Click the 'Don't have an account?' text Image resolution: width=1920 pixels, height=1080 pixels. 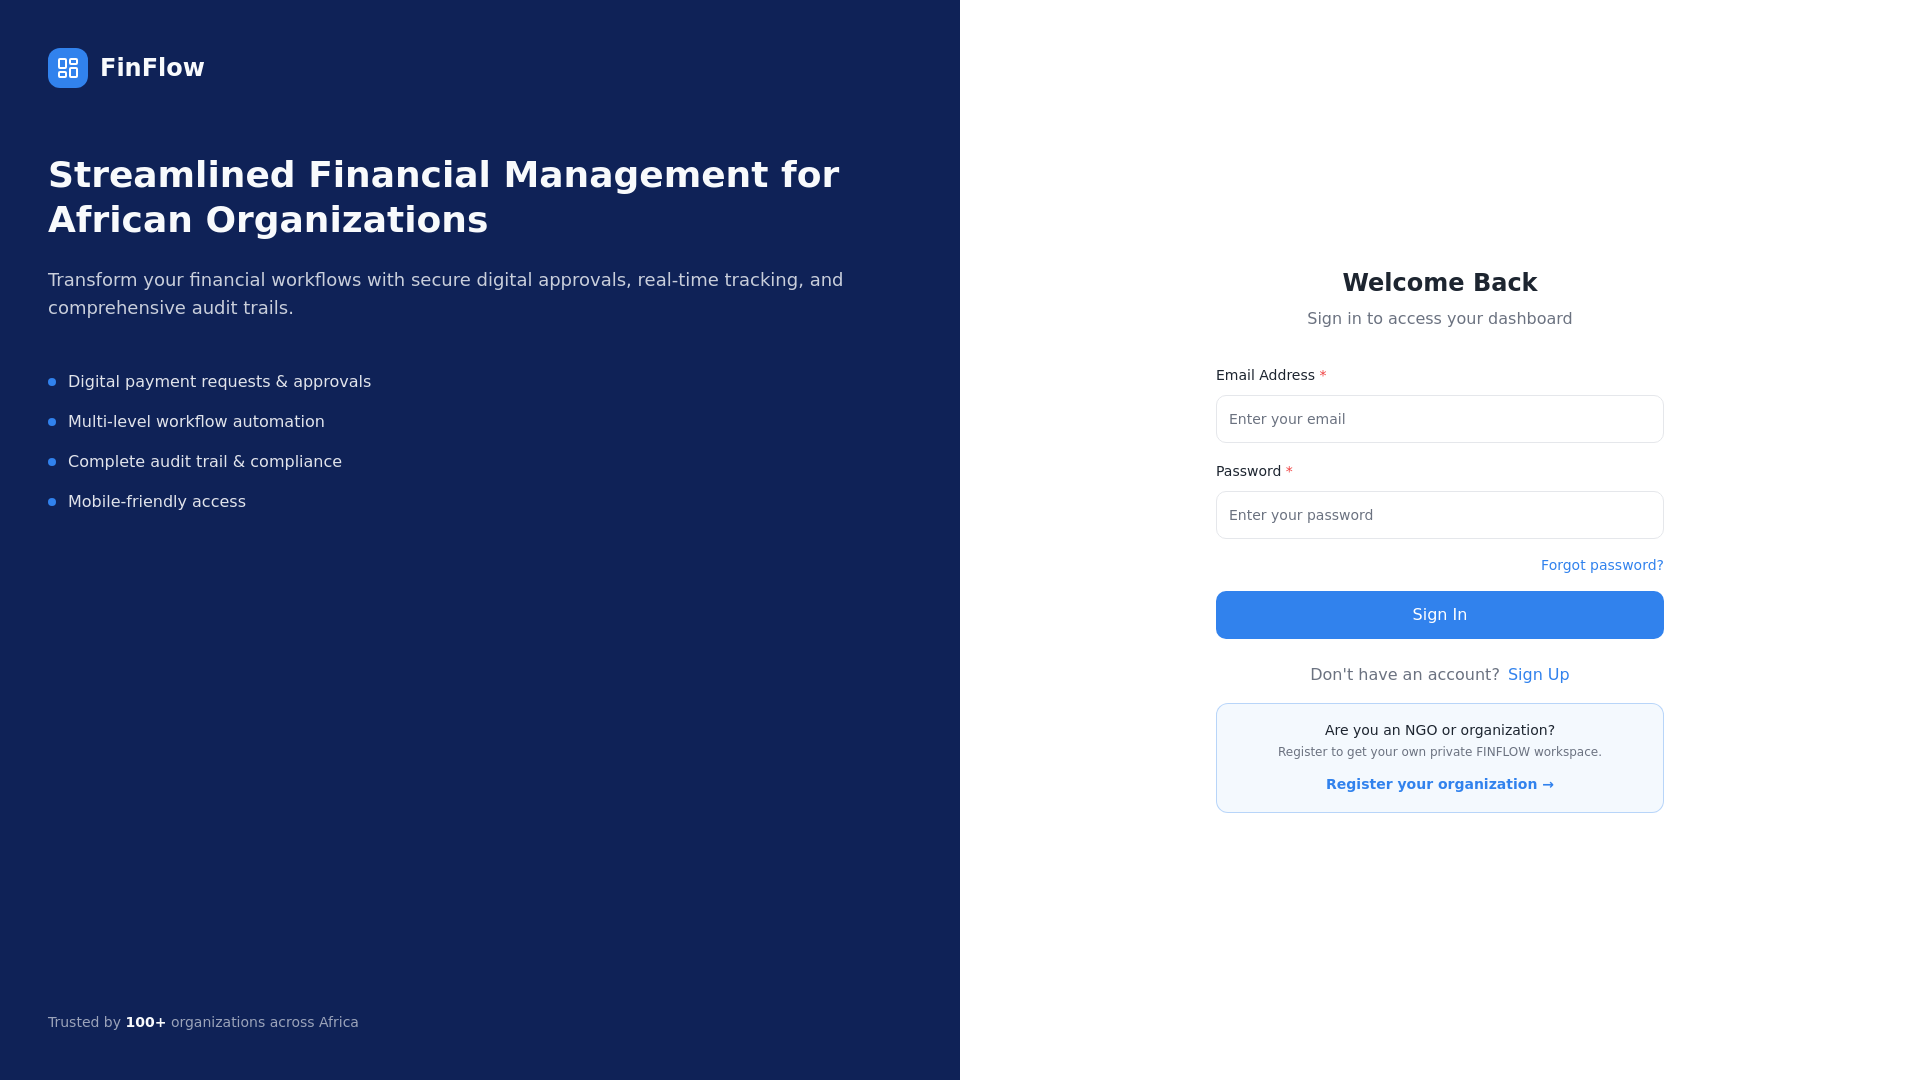point(1405,675)
